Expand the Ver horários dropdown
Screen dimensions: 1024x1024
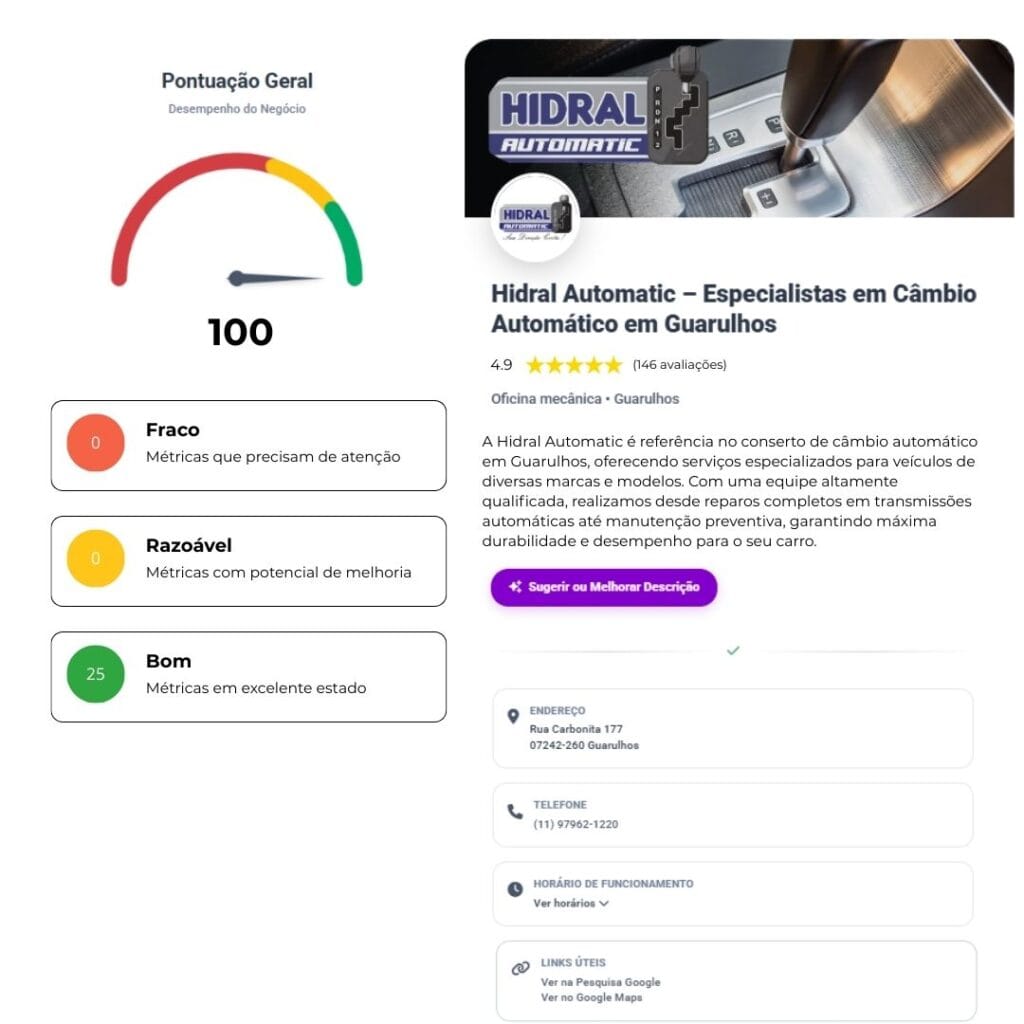click(571, 903)
